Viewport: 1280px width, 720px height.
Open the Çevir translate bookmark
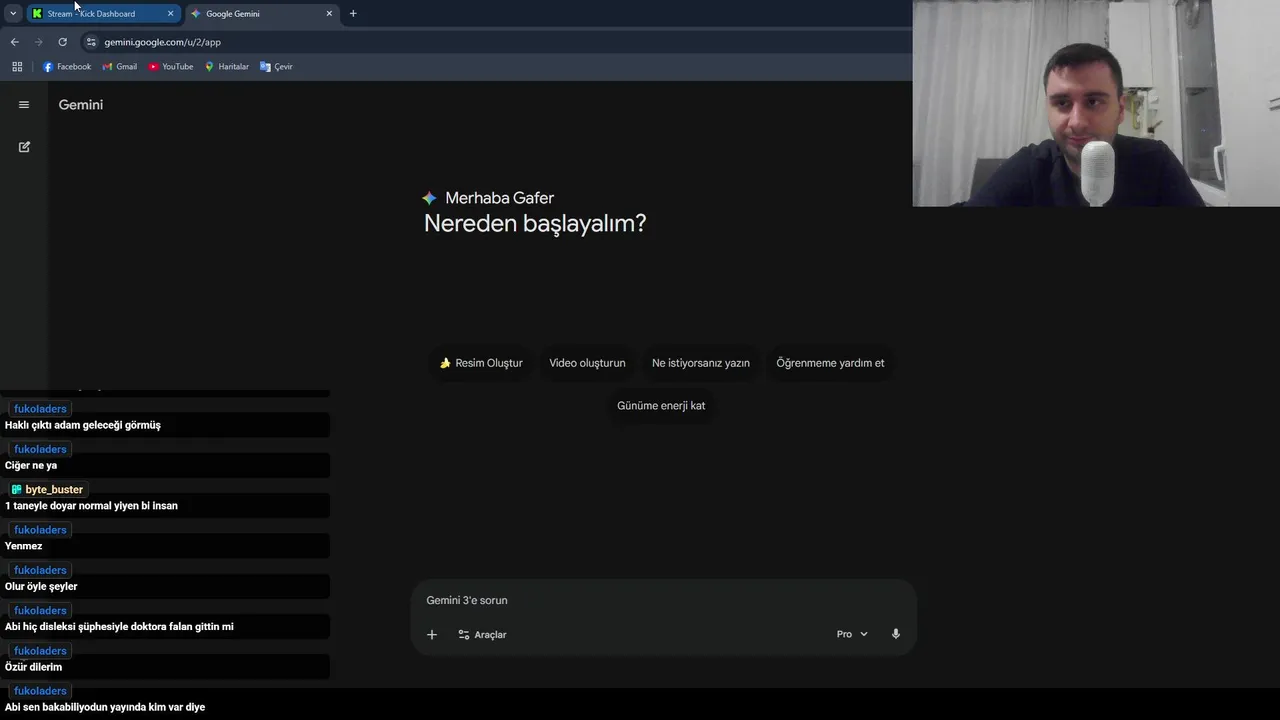[x=276, y=67]
